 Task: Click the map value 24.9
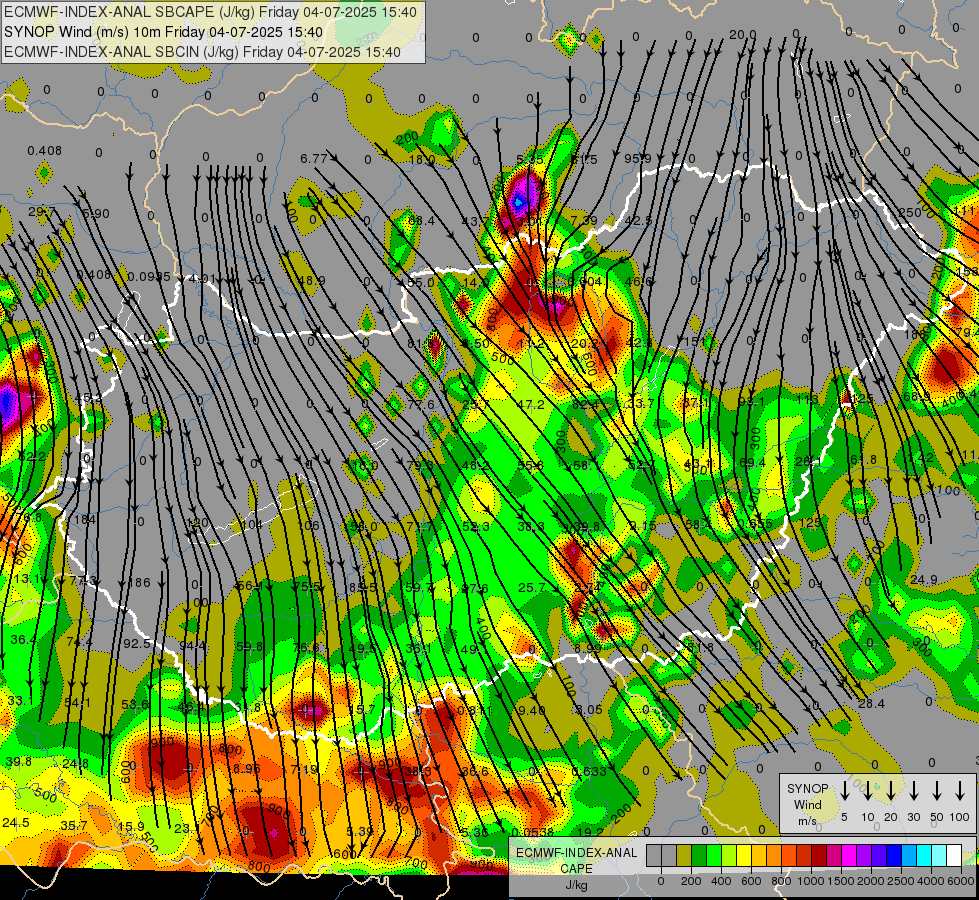923,580
